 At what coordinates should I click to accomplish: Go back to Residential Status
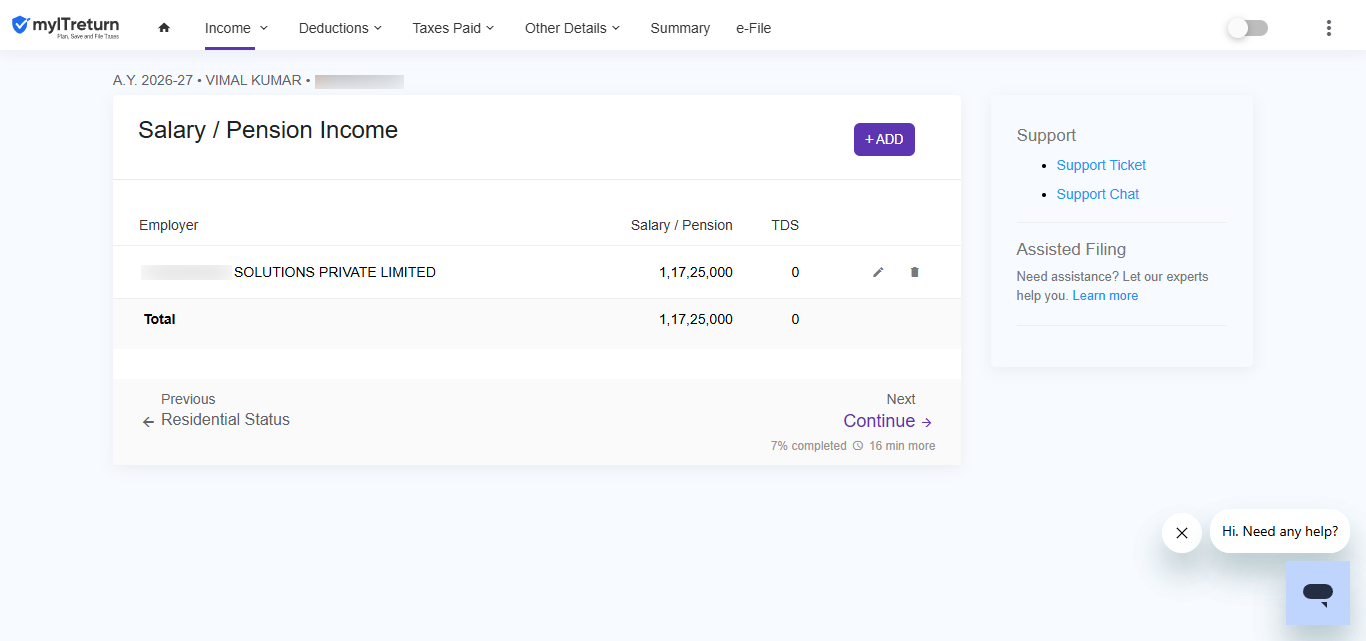(x=225, y=420)
